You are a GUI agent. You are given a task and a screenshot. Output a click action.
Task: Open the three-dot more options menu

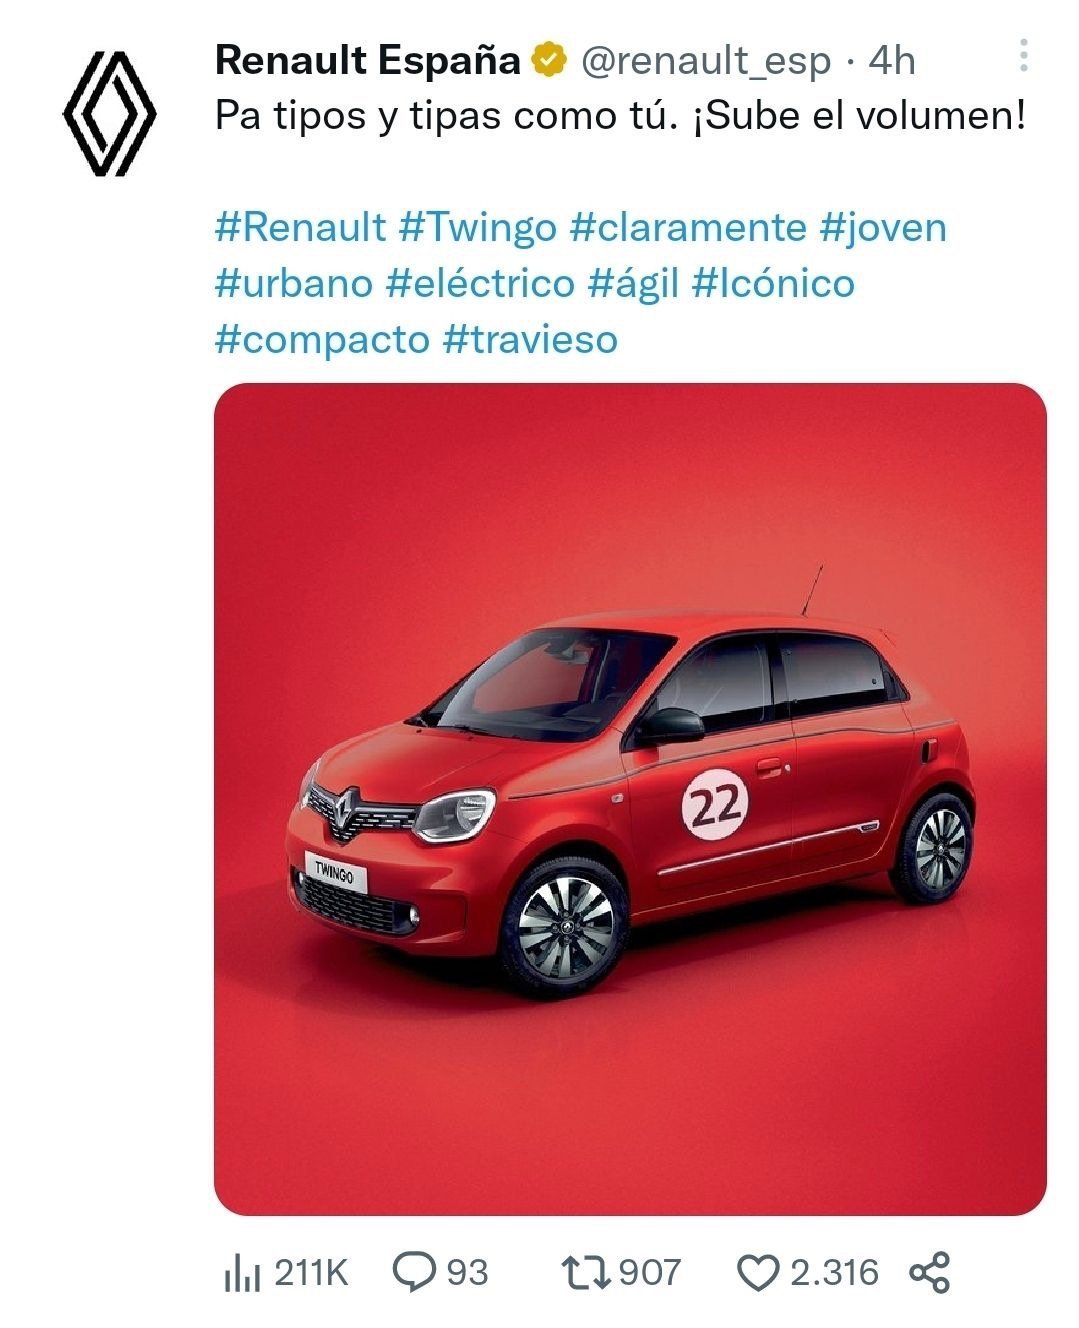point(1023,56)
